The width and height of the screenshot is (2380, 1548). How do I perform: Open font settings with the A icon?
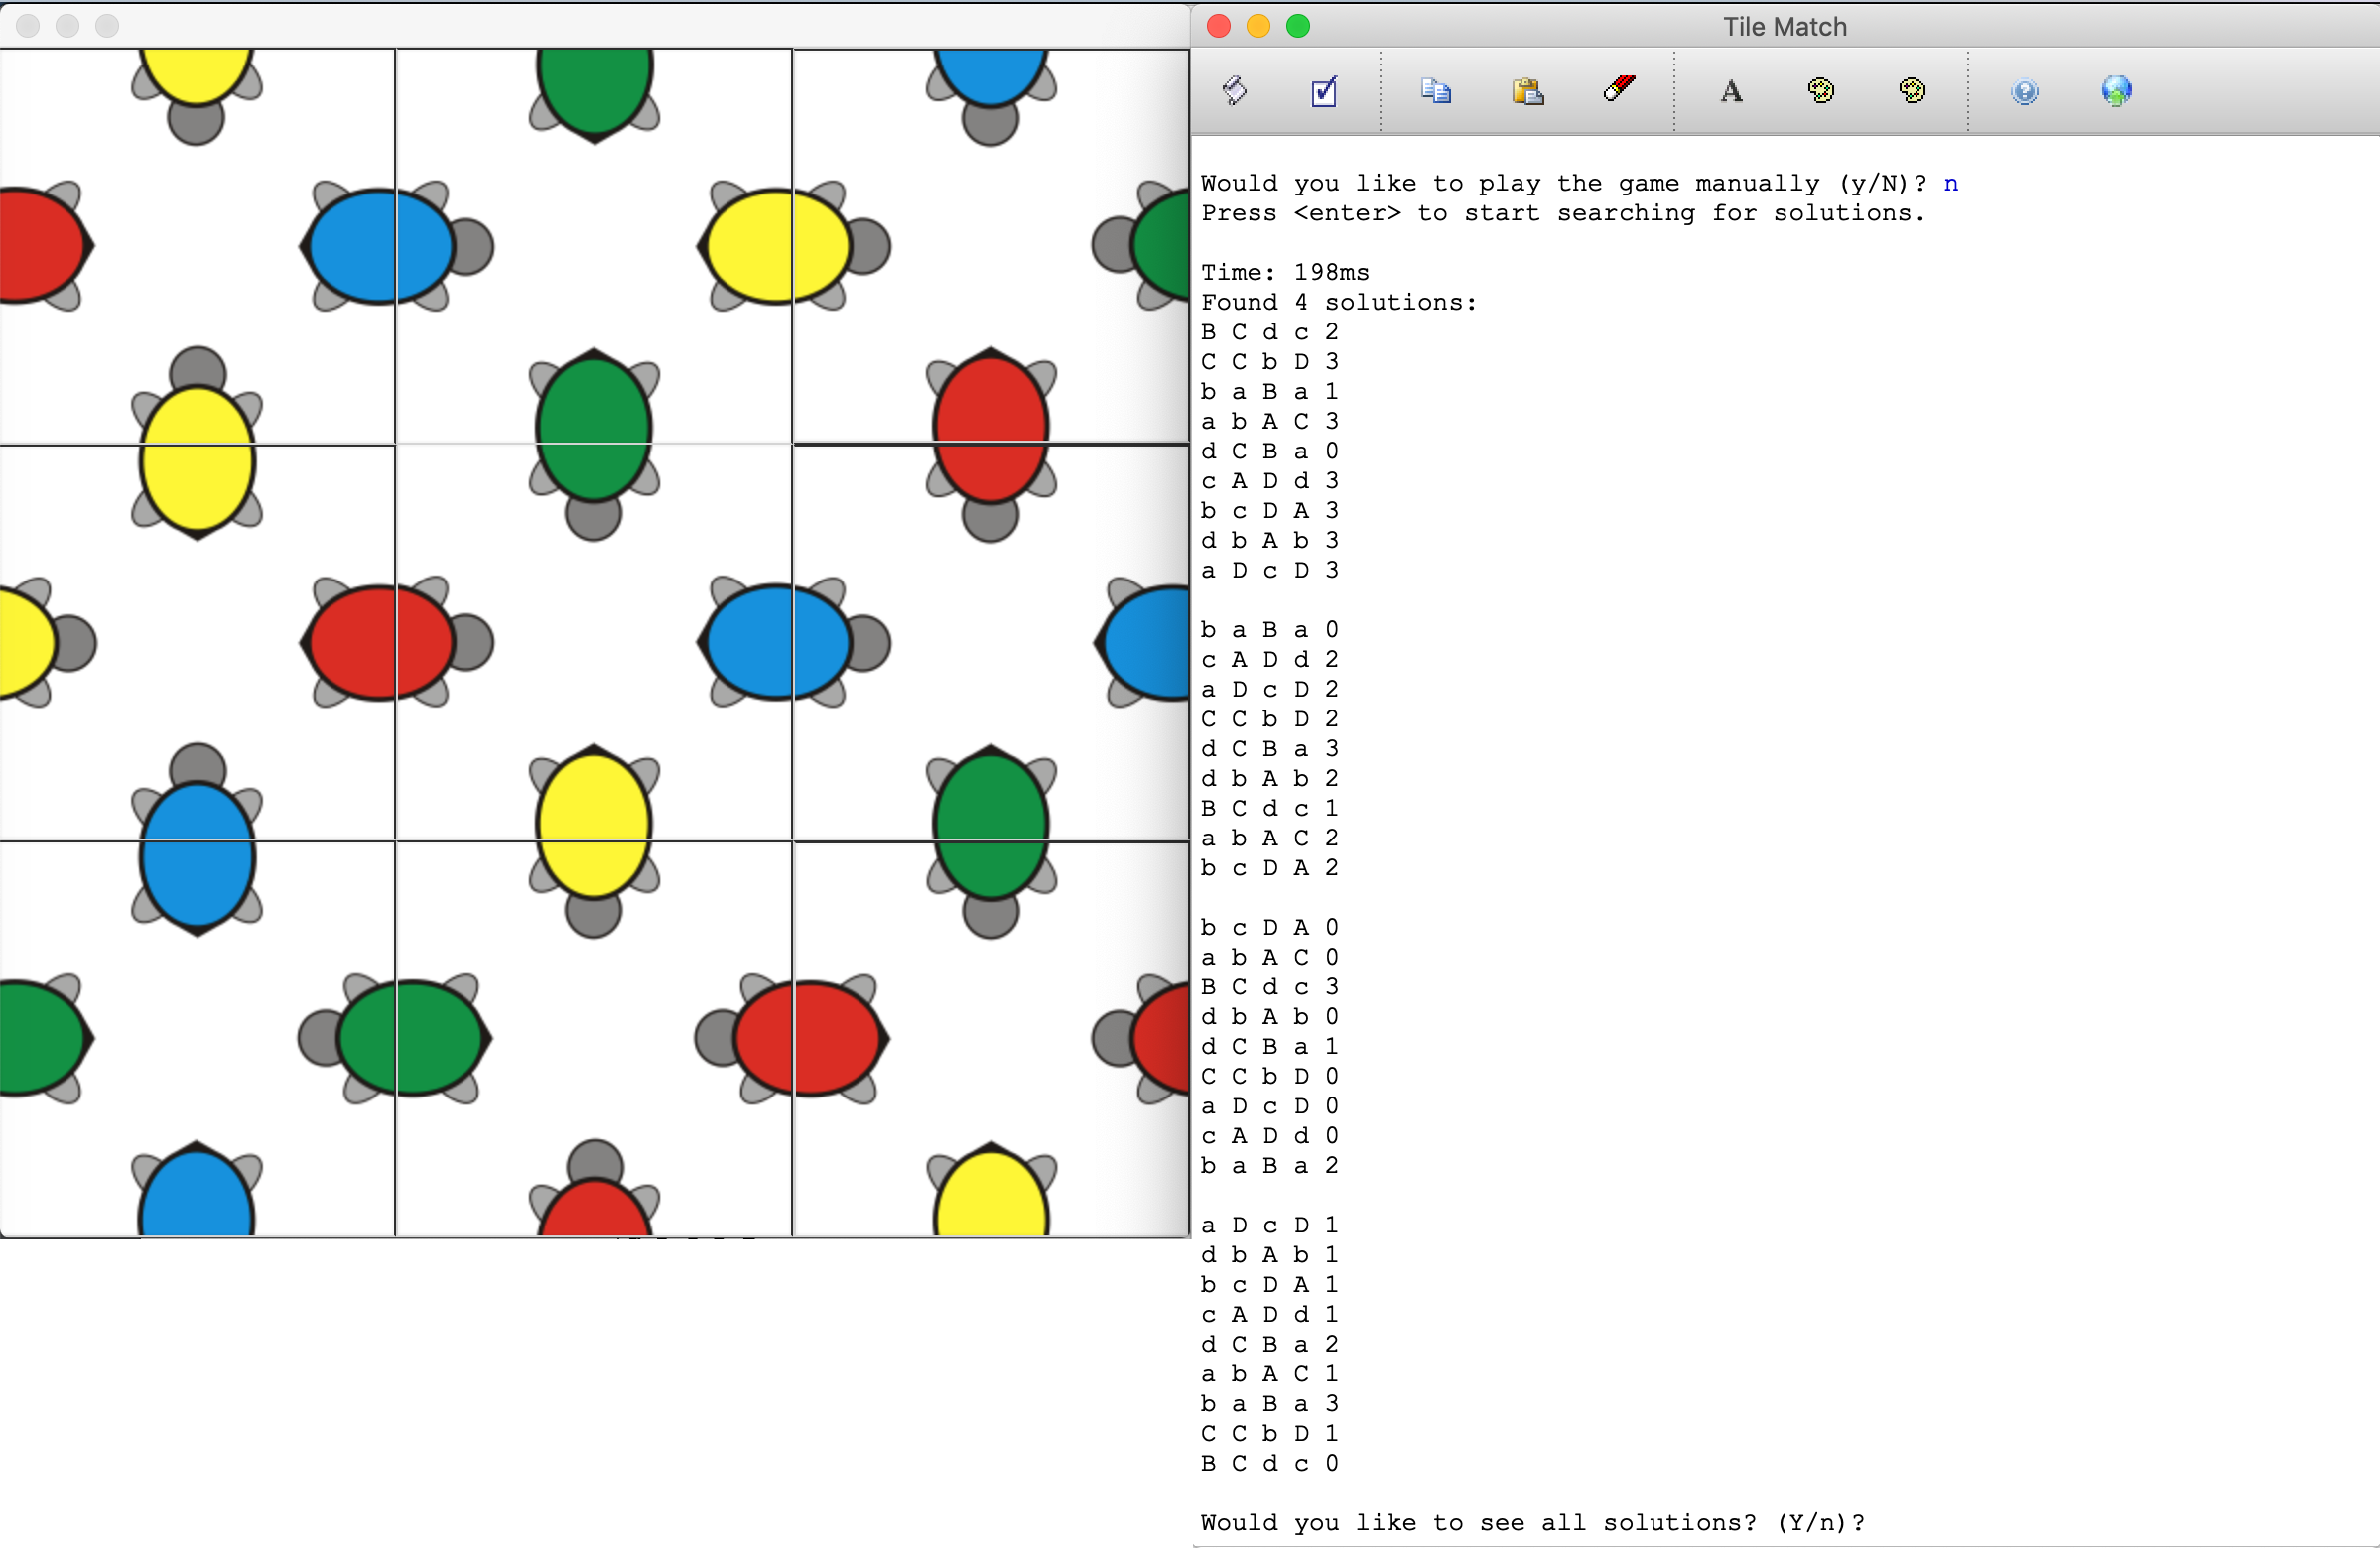pyautogui.click(x=1731, y=92)
